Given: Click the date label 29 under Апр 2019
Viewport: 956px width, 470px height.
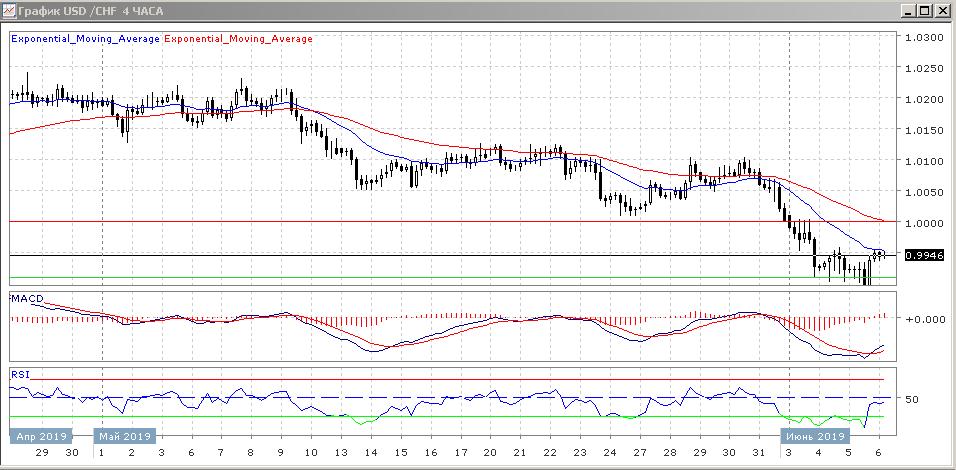Looking at the screenshot, I should tap(41, 452).
